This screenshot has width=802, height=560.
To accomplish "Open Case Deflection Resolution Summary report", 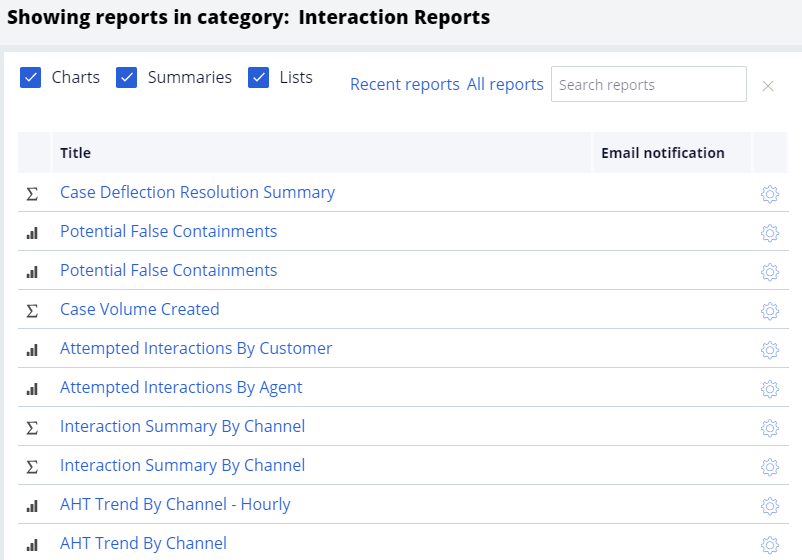I will (x=197, y=193).
